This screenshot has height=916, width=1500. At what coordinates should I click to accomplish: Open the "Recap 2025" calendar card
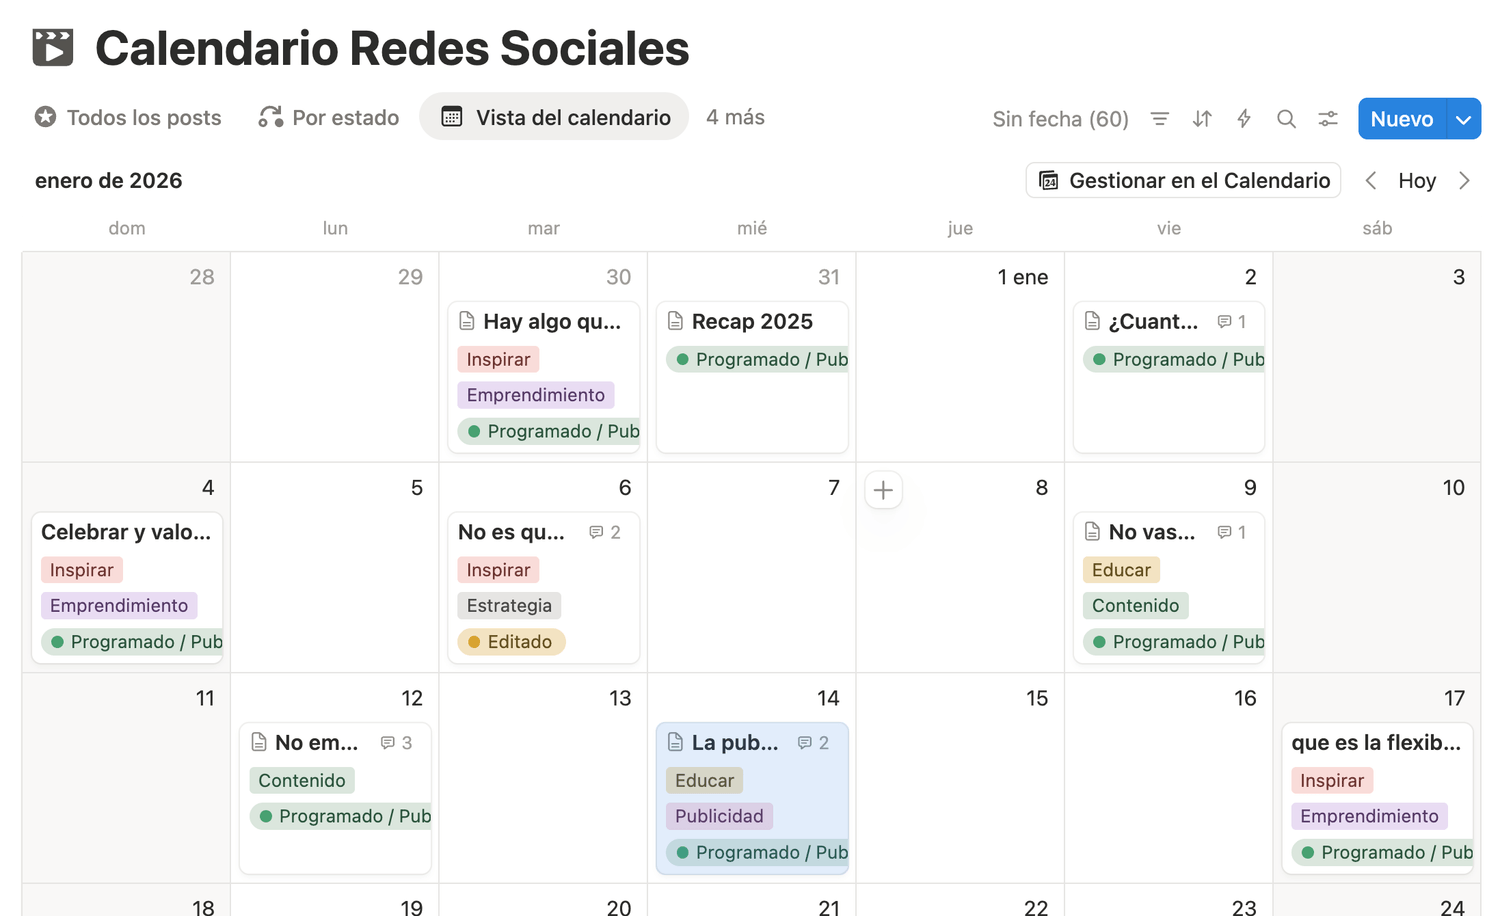752,377
